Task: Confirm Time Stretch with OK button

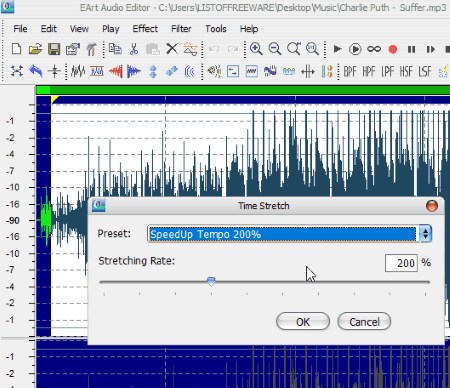Action: pyautogui.click(x=303, y=322)
